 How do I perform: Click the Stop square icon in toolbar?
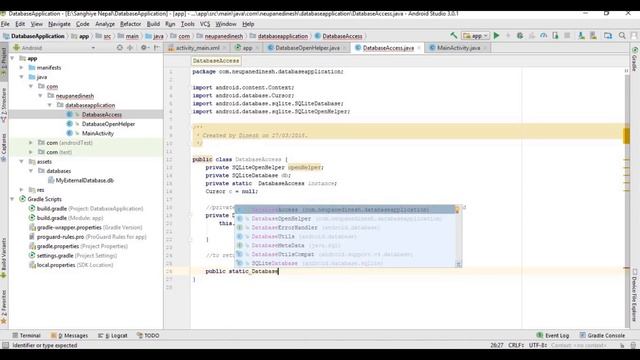(x=567, y=36)
